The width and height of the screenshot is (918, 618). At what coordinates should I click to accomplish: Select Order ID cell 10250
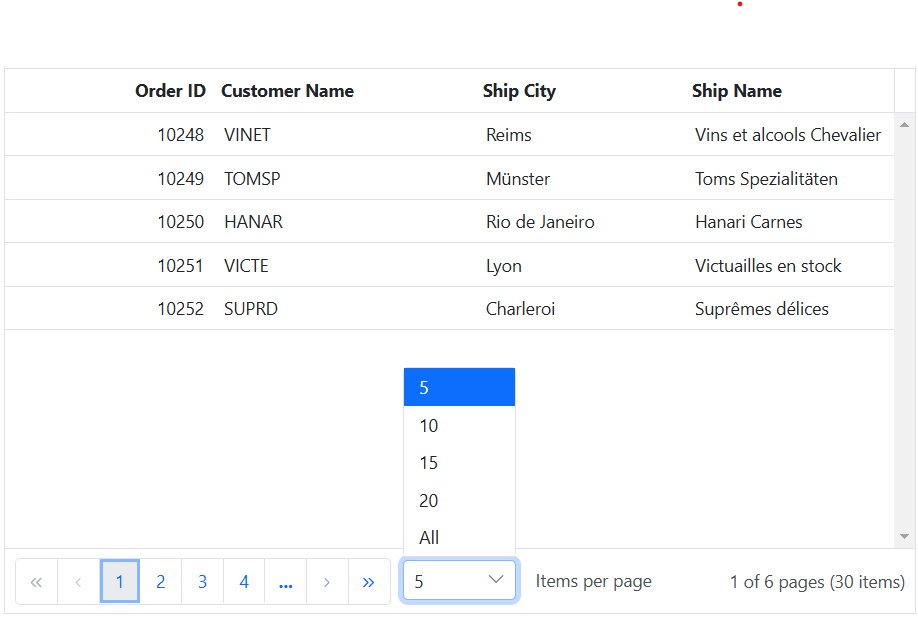pyautogui.click(x=180, y=222)
